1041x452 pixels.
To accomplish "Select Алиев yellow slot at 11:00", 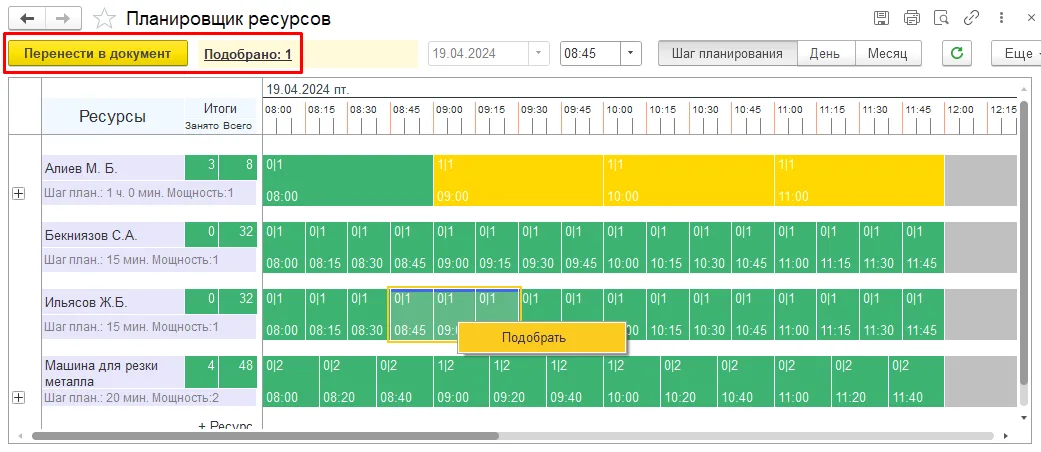I will 859,181.
